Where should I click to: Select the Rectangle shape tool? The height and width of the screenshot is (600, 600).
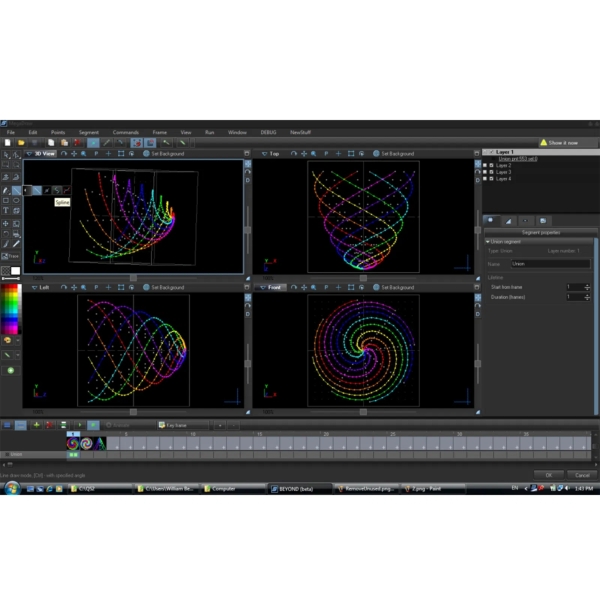pyautogui.click(x=6, y=200)
